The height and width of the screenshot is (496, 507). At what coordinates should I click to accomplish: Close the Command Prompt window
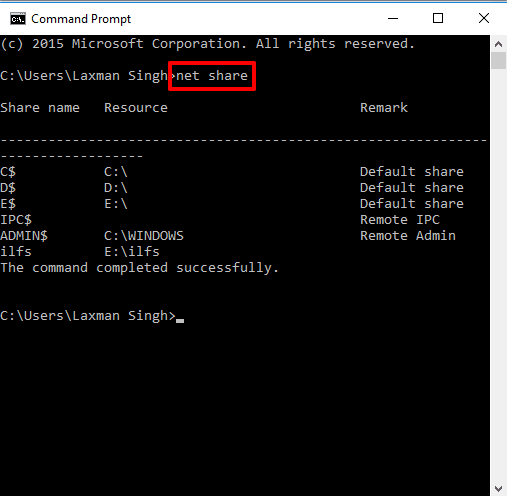coord(484,18)
